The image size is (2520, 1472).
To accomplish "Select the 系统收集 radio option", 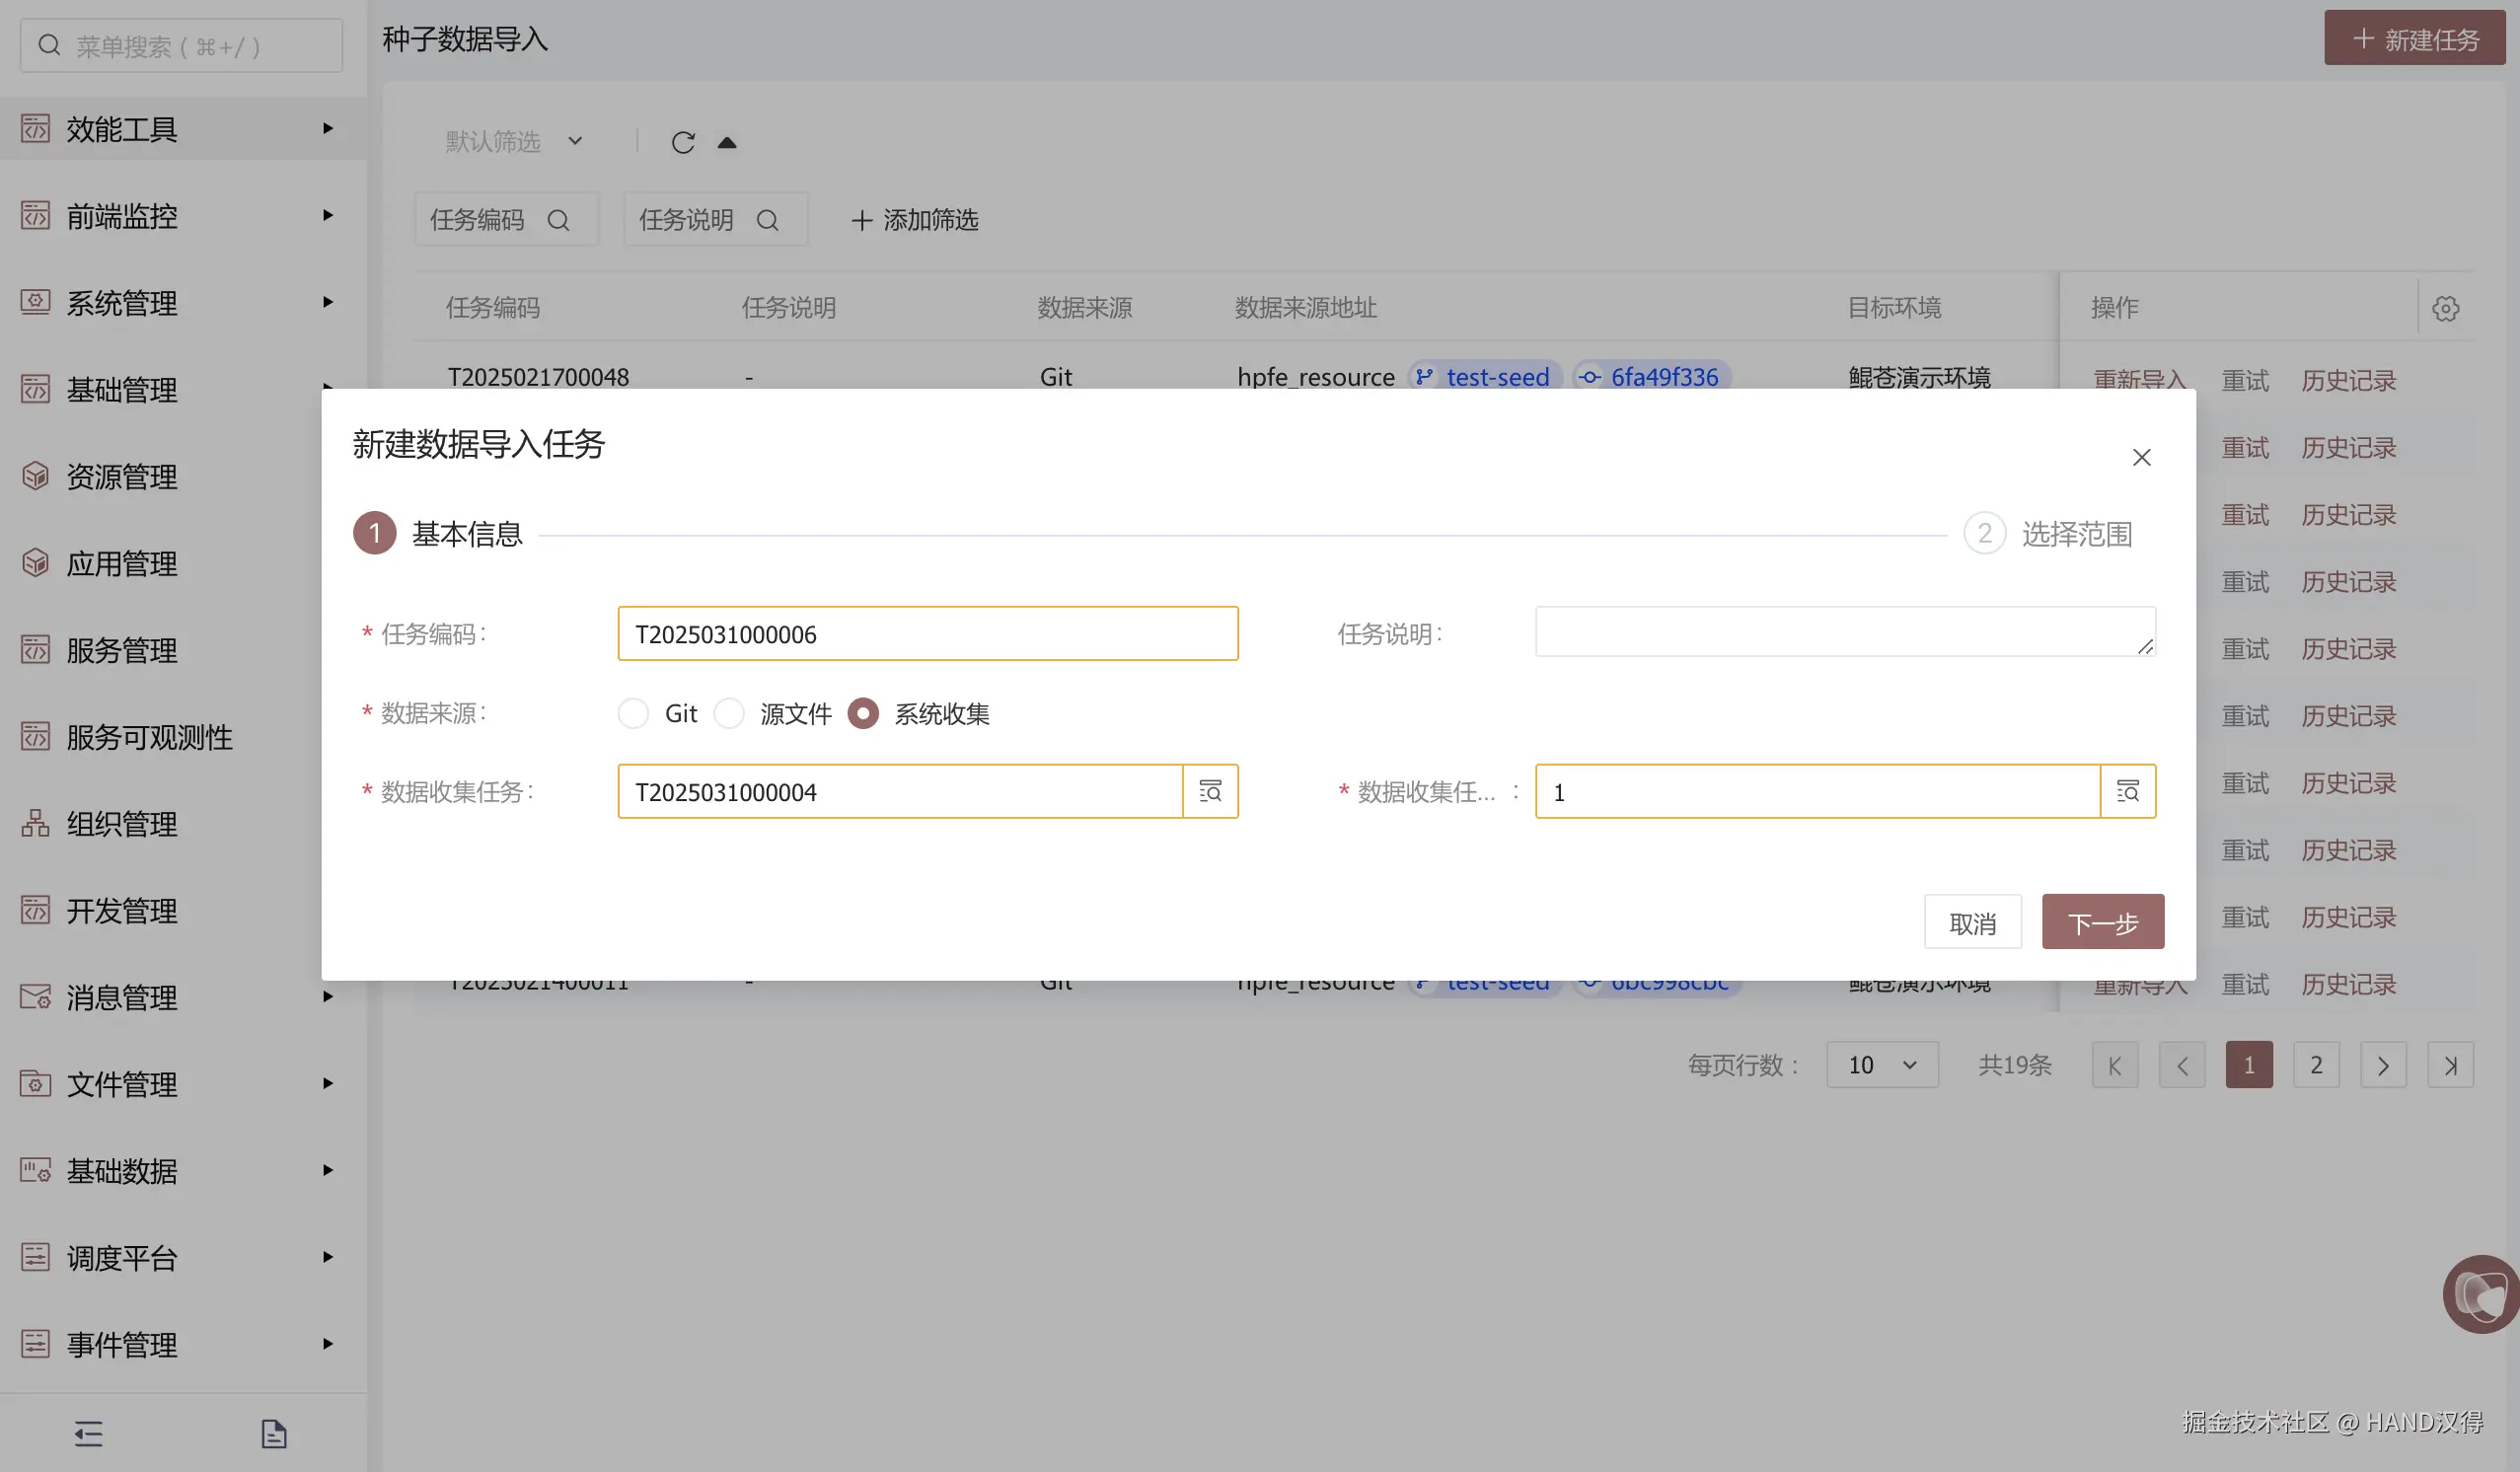I will click(863, 713).
